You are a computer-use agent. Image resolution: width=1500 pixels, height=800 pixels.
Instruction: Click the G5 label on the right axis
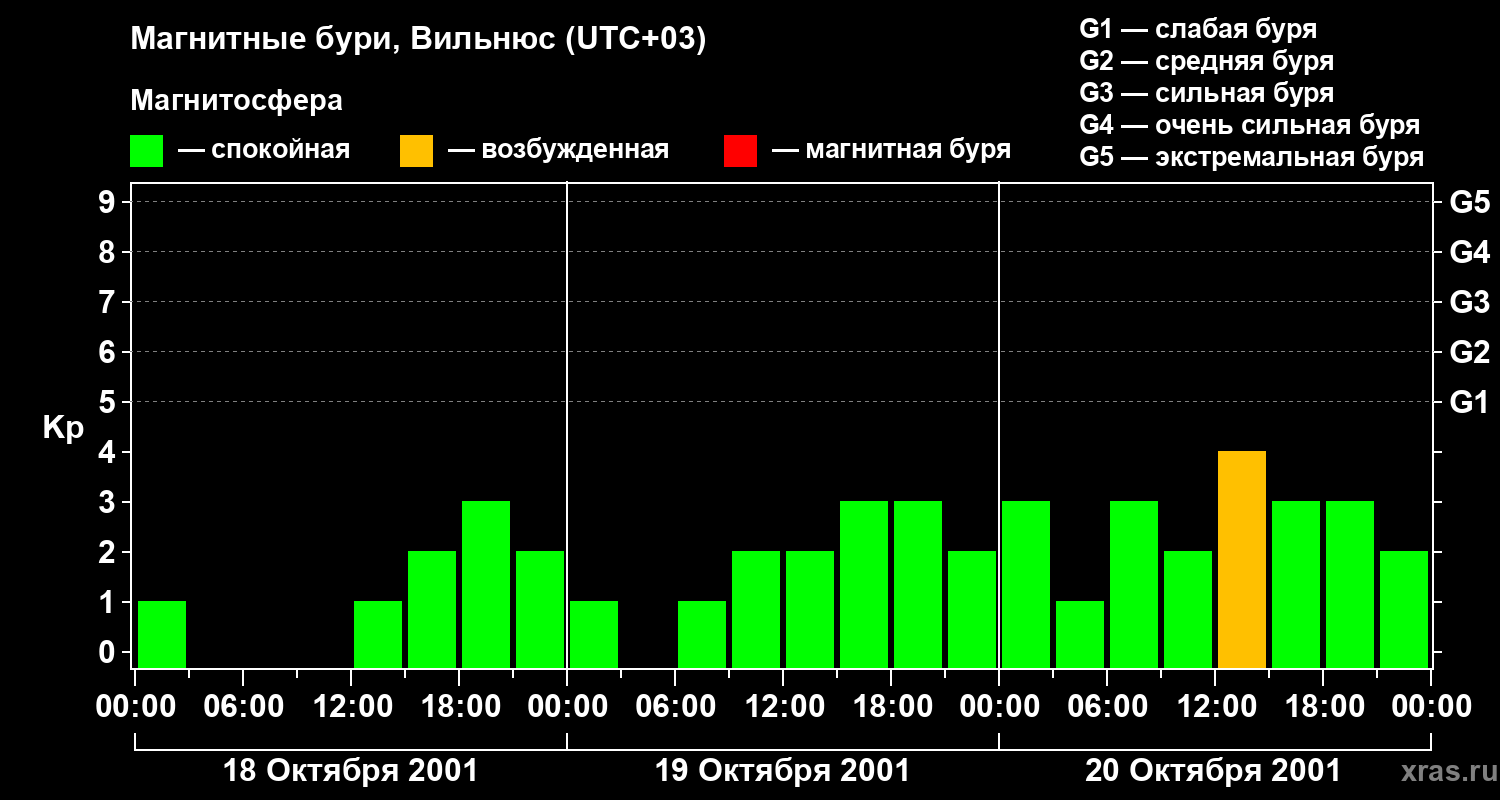point(1469,203)
